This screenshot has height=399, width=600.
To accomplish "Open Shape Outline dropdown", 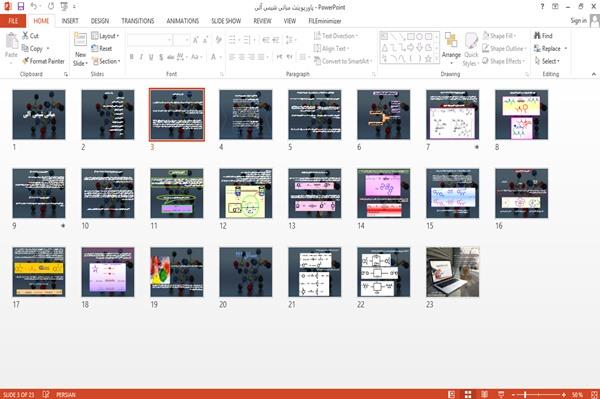I will click(x=504, y=48).
